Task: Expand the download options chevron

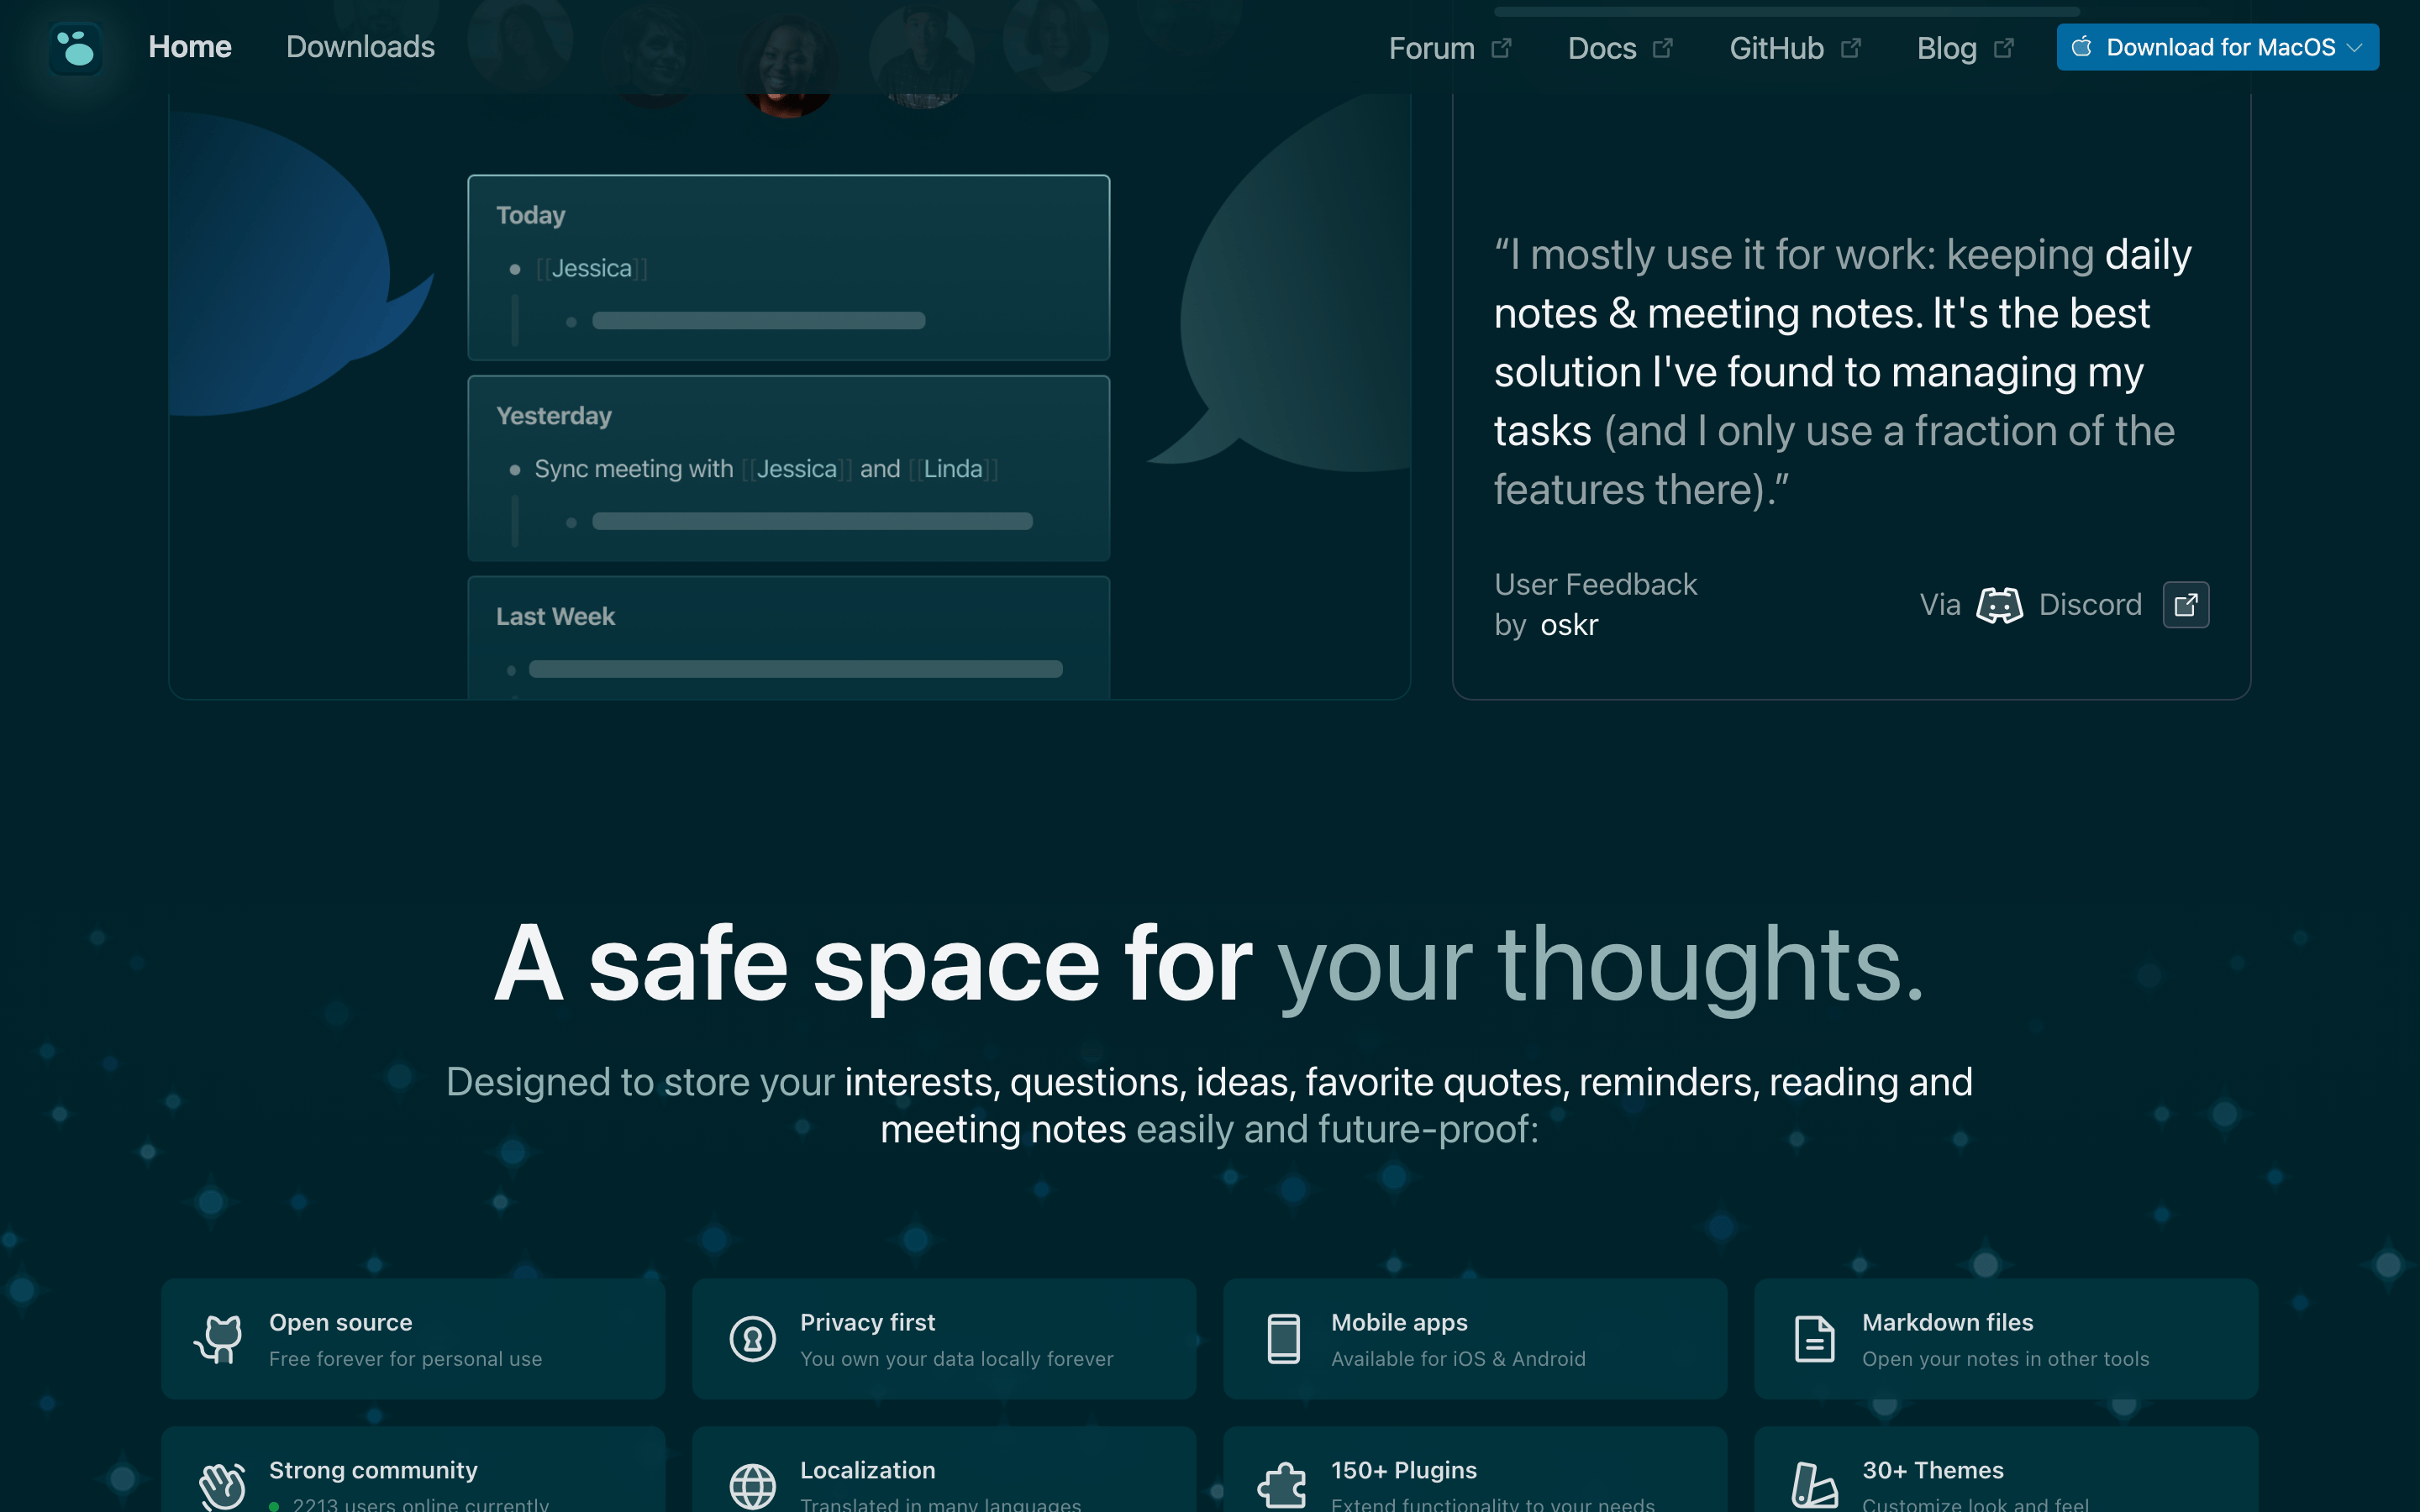Action: coord(2354,48)
